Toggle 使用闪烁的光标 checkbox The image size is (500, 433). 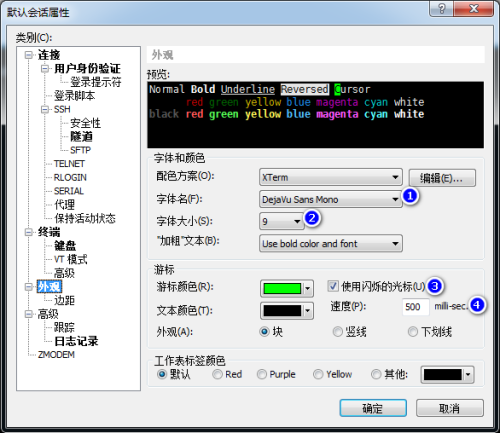tap(333, 286)
